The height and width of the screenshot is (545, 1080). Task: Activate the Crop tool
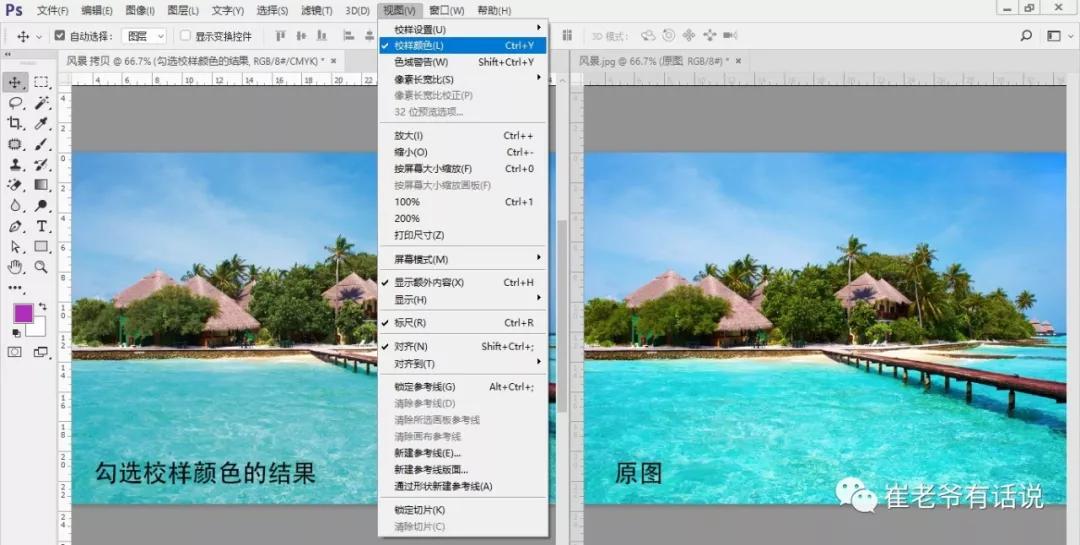[x=16, y=123]
